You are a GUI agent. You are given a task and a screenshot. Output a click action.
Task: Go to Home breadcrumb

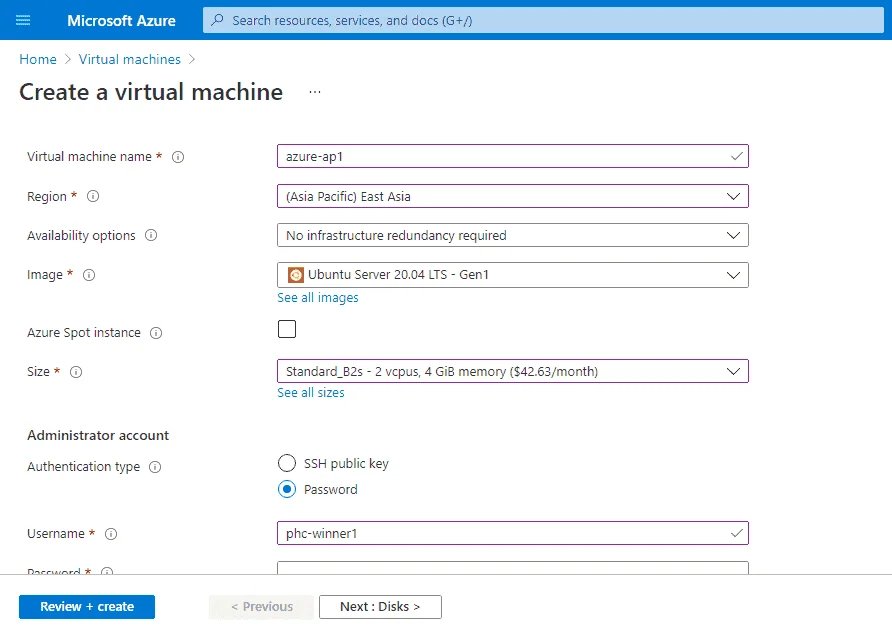(38, 59)
